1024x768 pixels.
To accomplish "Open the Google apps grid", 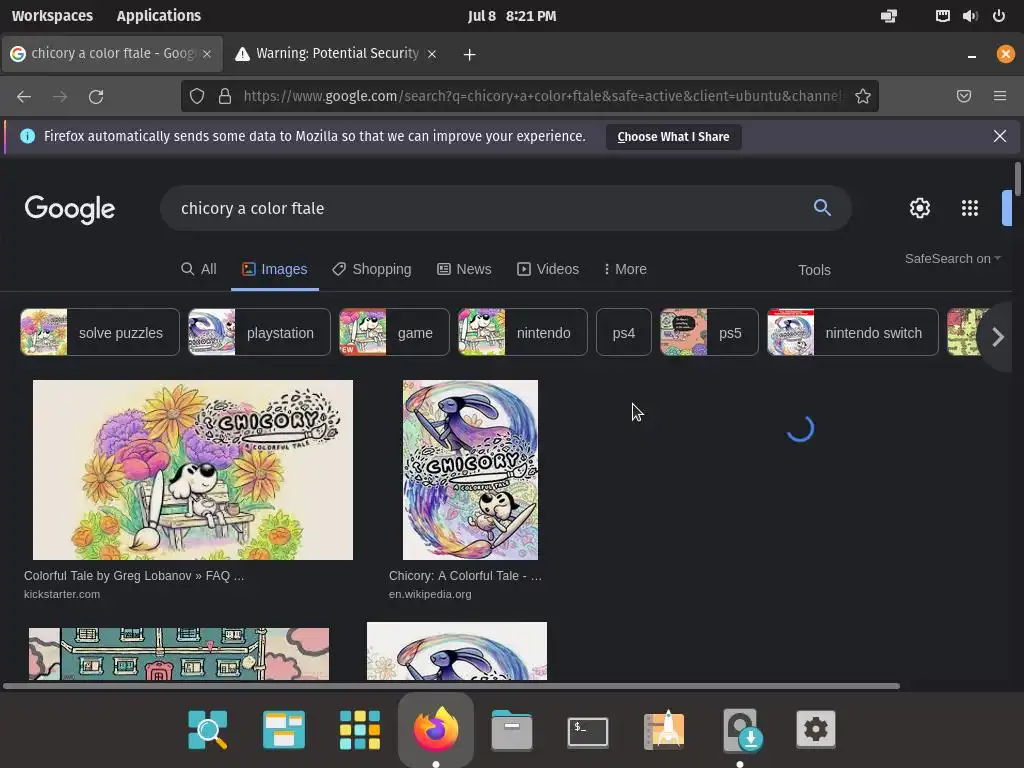I will click(x=970, y=208).
